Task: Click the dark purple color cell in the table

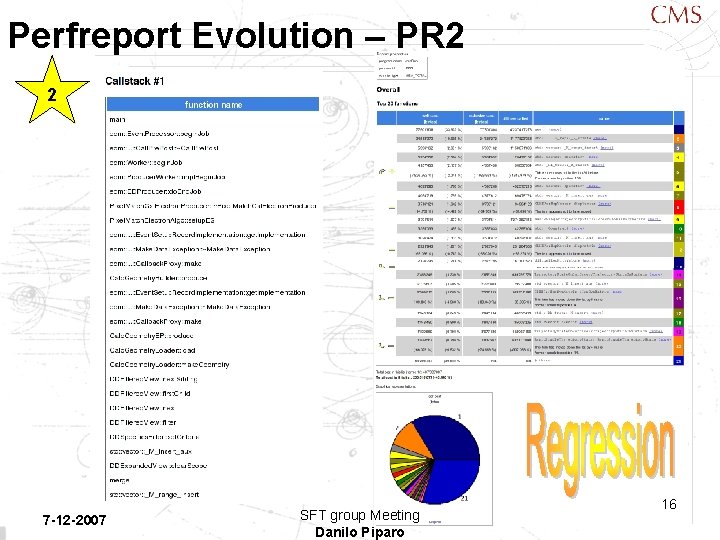Action: click(x=679, y=298)
